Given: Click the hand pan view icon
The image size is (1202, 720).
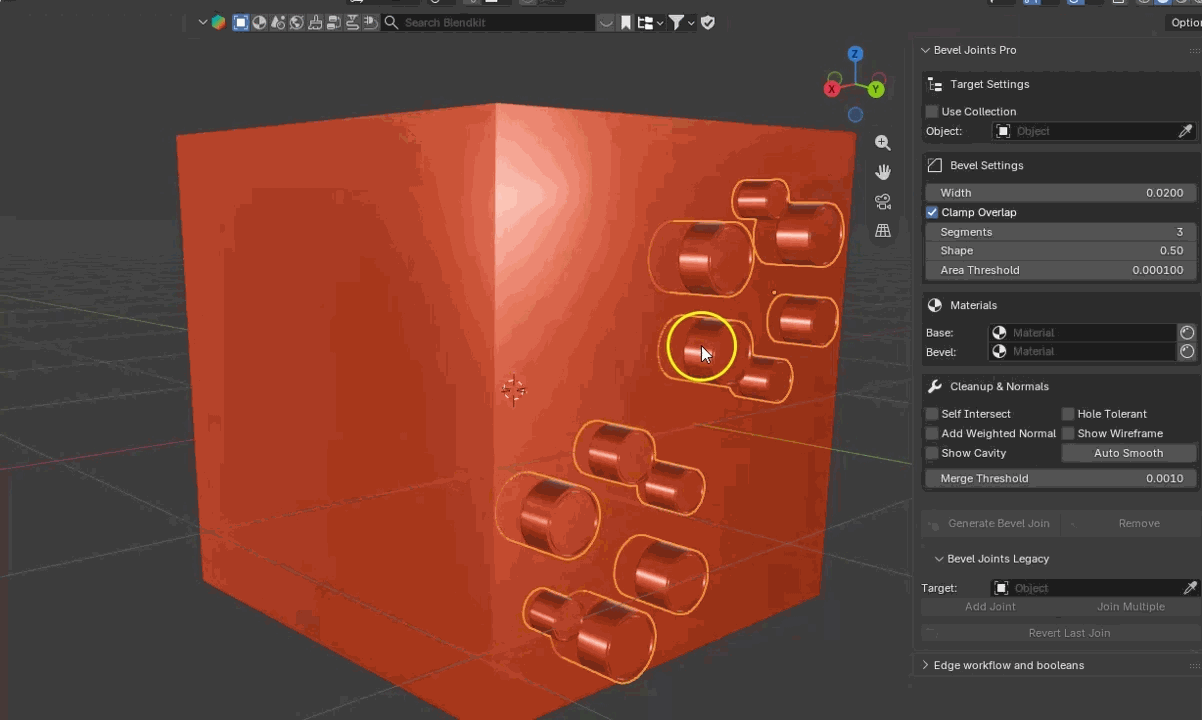Looking at the screenshot, I should (x=882, y=173).
